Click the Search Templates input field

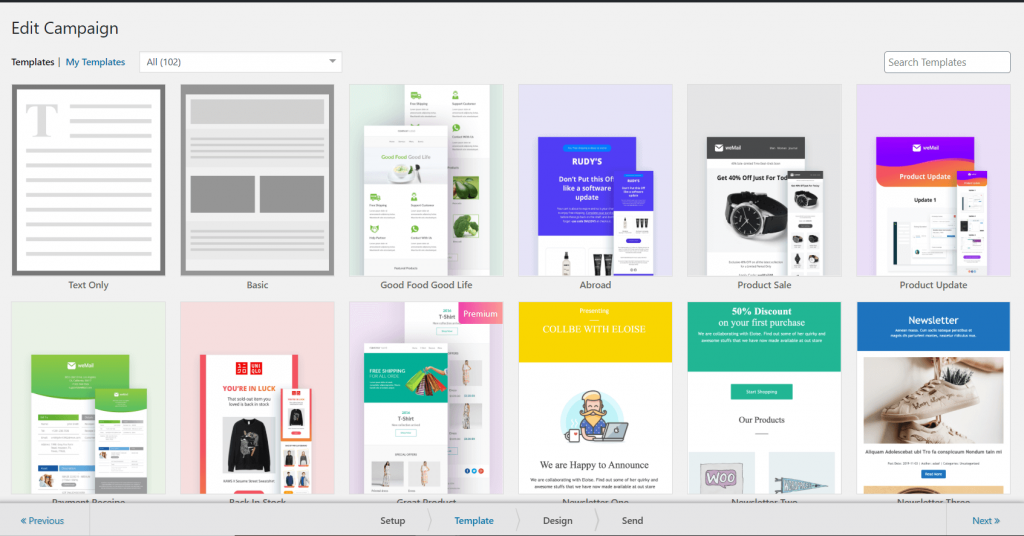coord(947,62)
